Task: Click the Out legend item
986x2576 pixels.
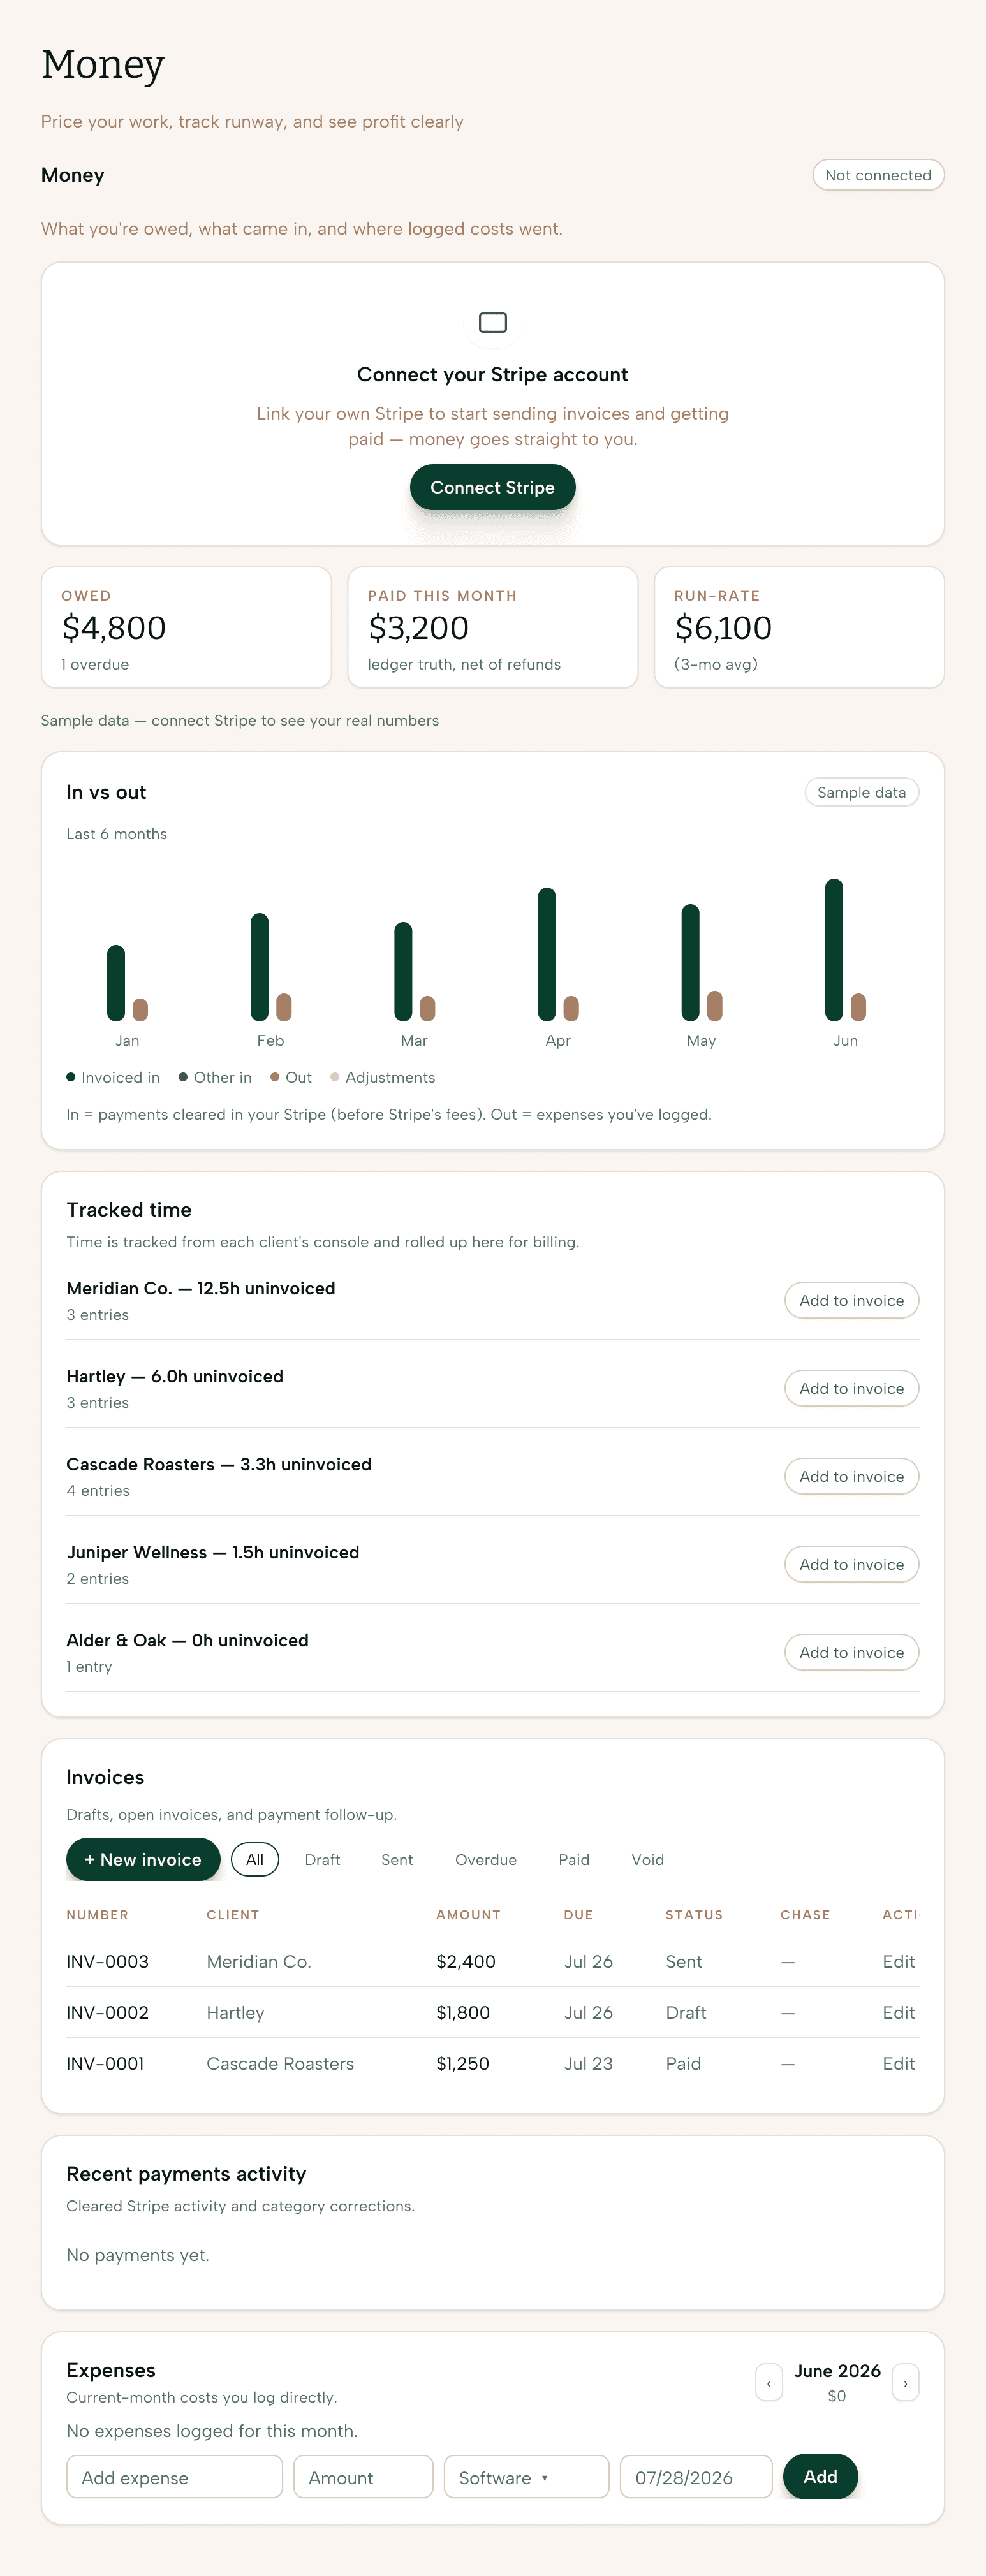Action: (291, 1077)
